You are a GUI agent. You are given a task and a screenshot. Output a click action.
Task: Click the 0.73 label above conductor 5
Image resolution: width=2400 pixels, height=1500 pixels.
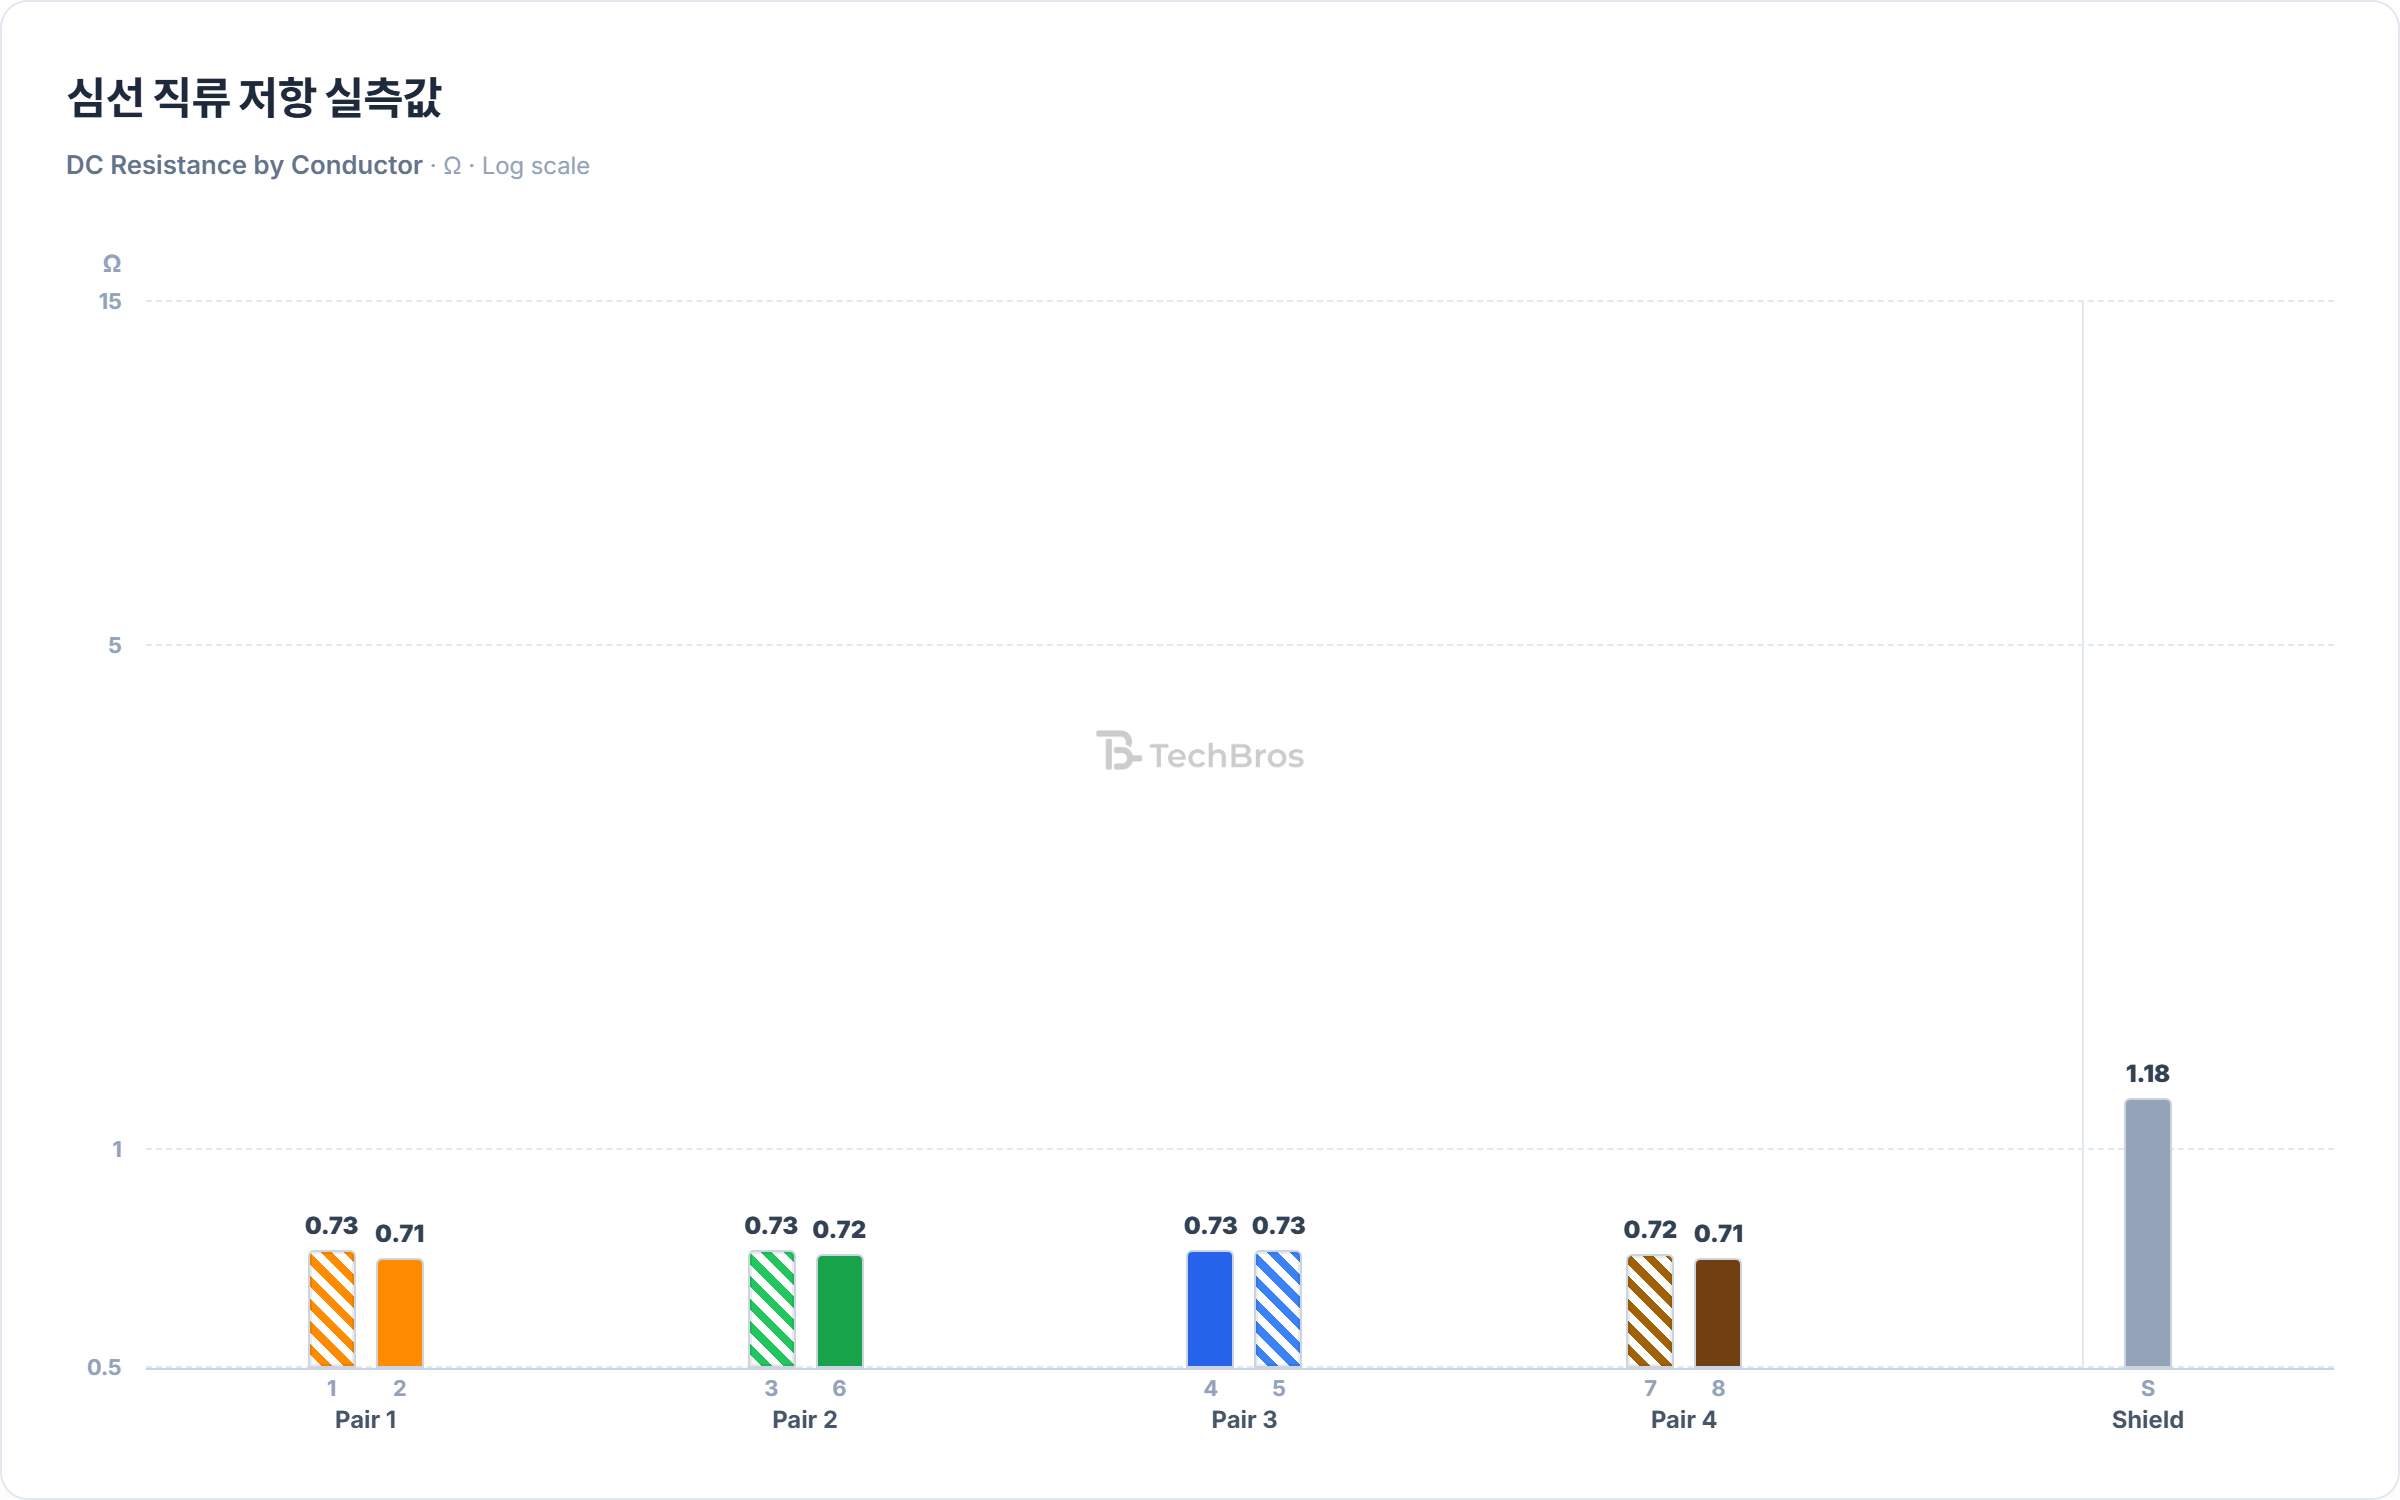click(1279, 1226)
